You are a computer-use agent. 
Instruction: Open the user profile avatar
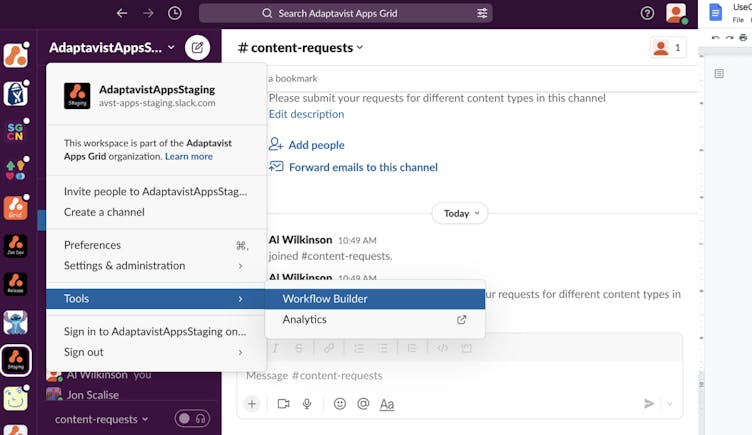point(676,13)
